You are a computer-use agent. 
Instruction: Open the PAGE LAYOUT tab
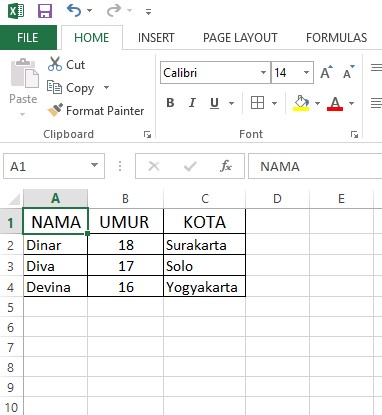[240, 38]
